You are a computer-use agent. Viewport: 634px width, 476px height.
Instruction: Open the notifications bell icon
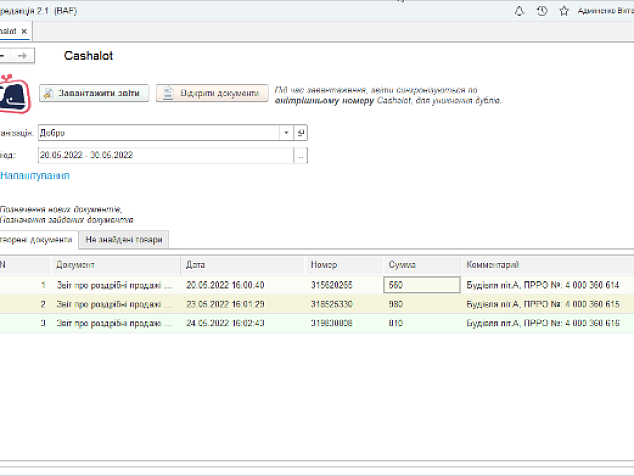(x=519, y=11)
